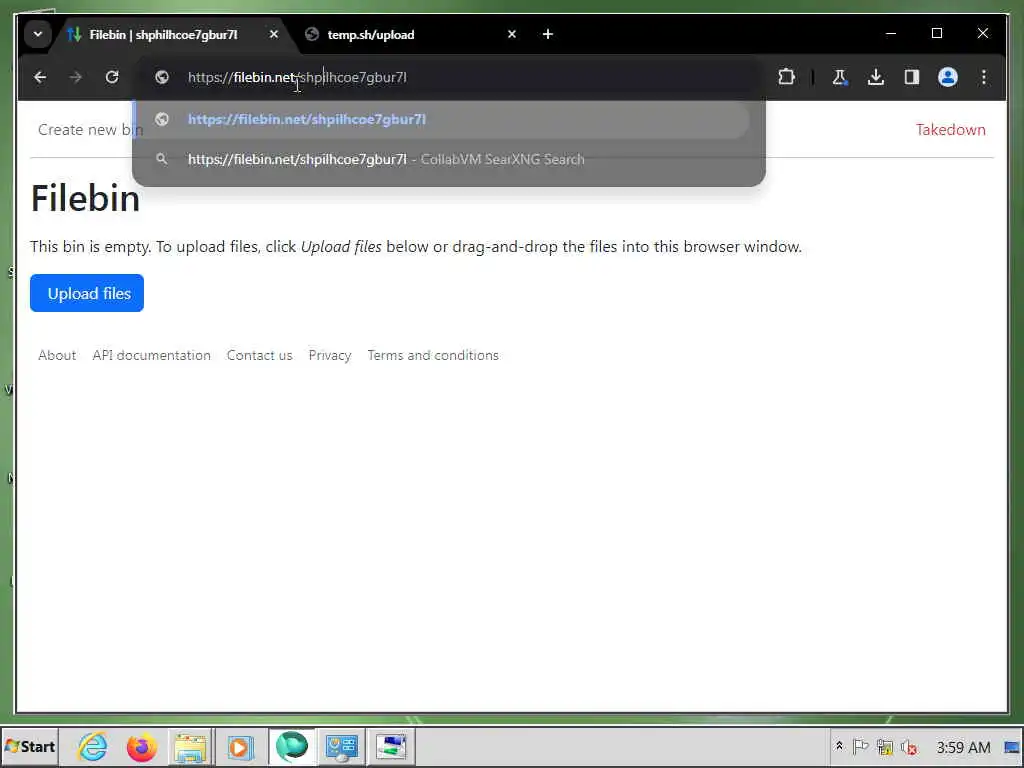
Task: Maximize the browser window
Action: point(936,33)
